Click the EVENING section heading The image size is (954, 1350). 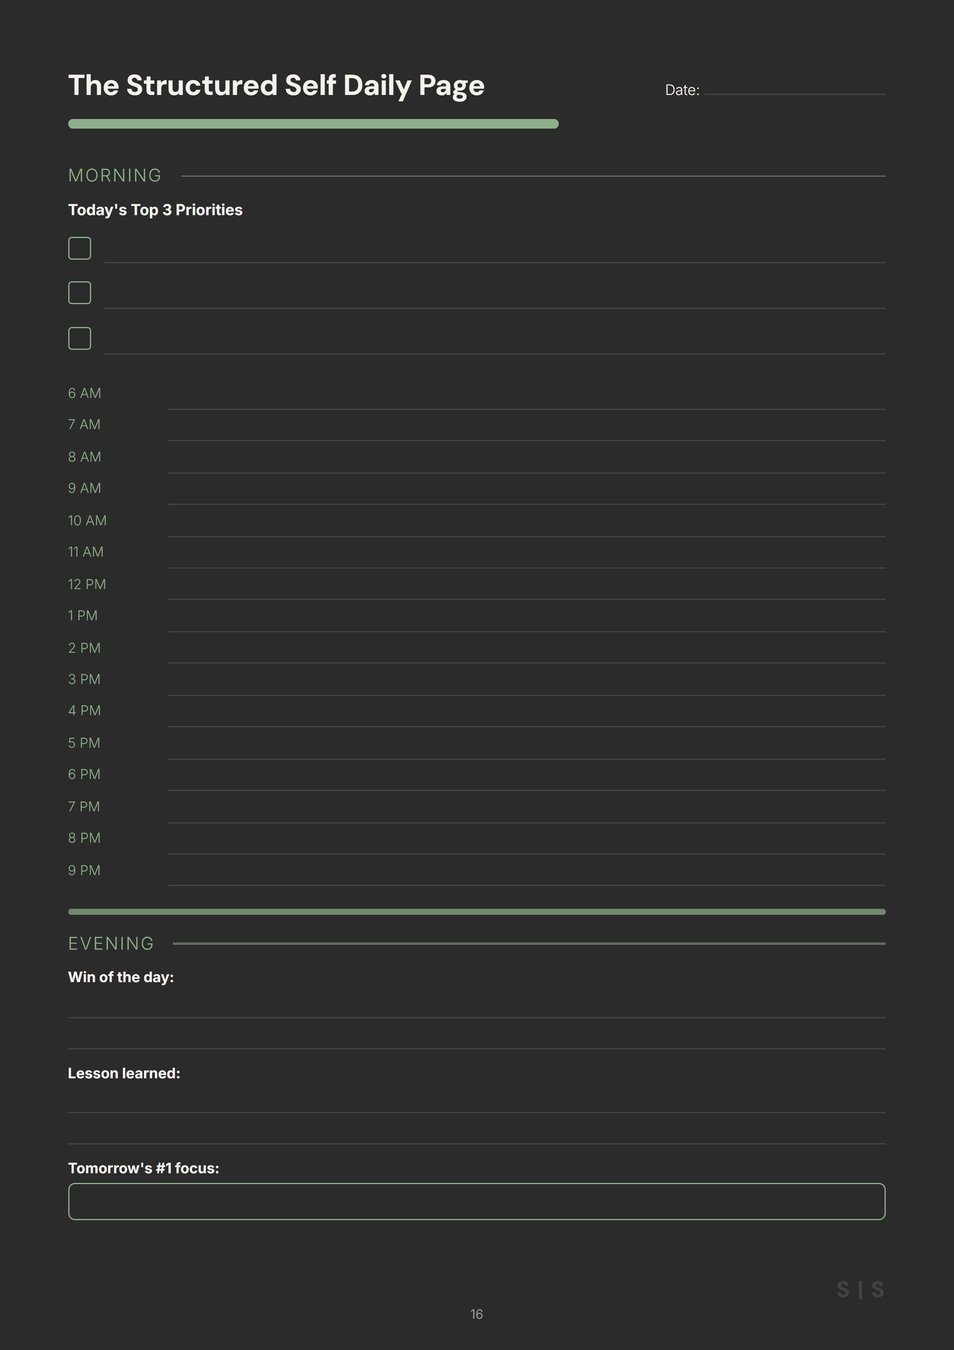click(111, 944)
